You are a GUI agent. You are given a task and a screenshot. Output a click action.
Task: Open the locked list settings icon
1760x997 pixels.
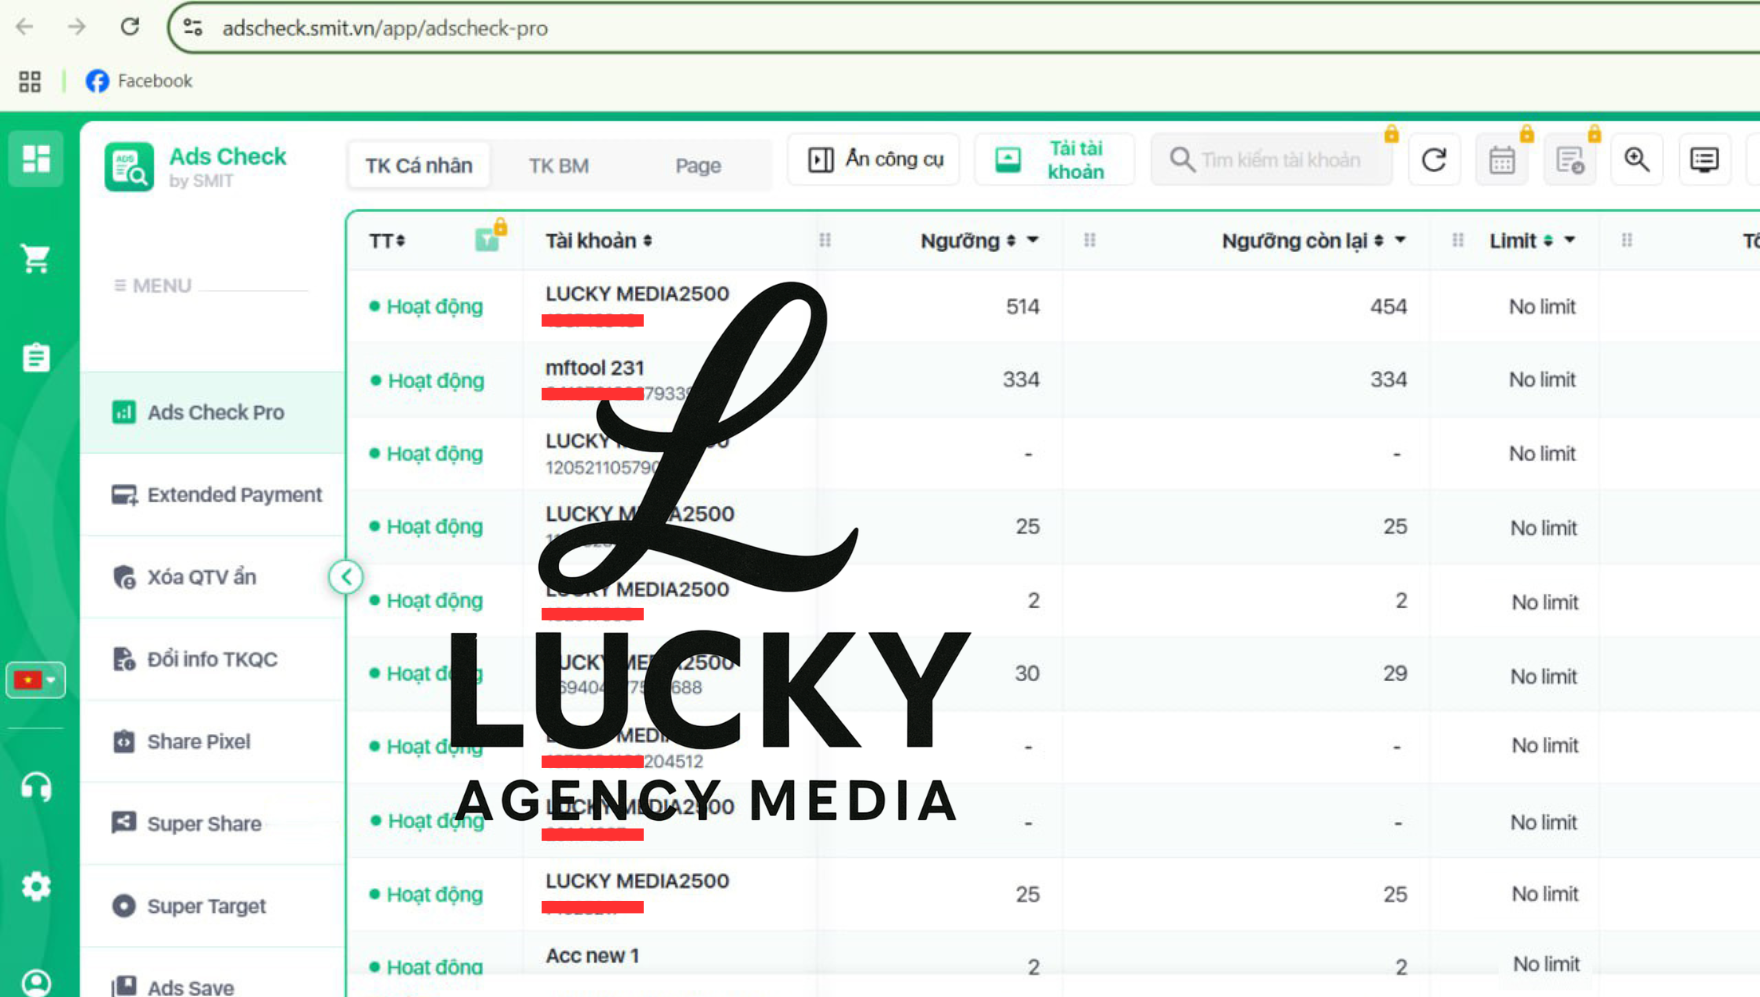1570,160
